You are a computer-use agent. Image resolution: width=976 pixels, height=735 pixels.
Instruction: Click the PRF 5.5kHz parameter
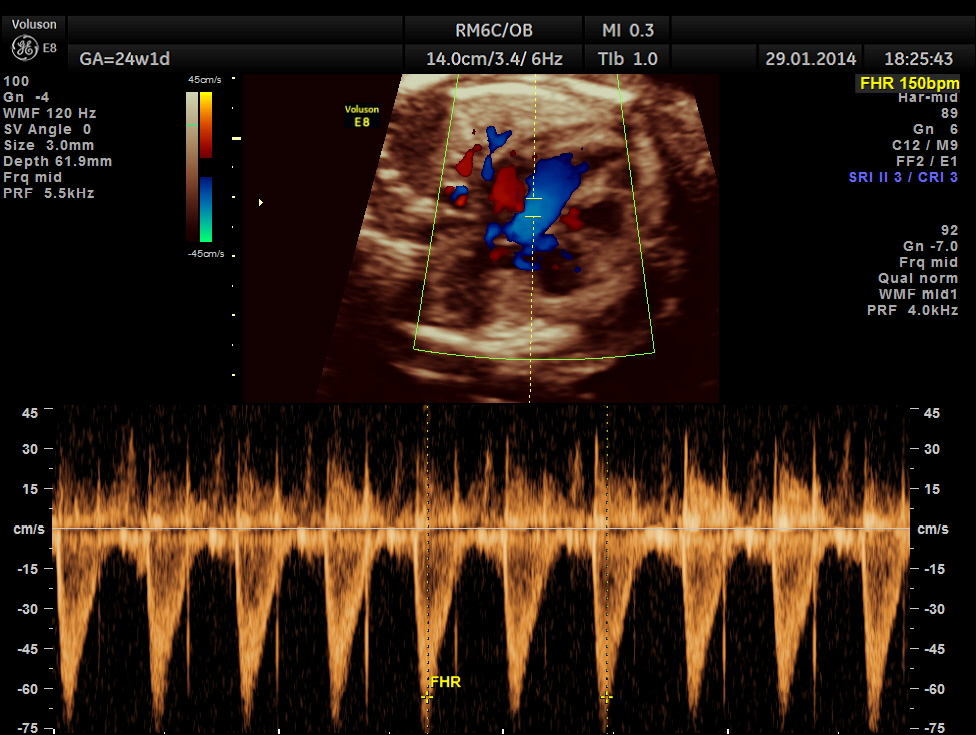[x=49, y=193]
